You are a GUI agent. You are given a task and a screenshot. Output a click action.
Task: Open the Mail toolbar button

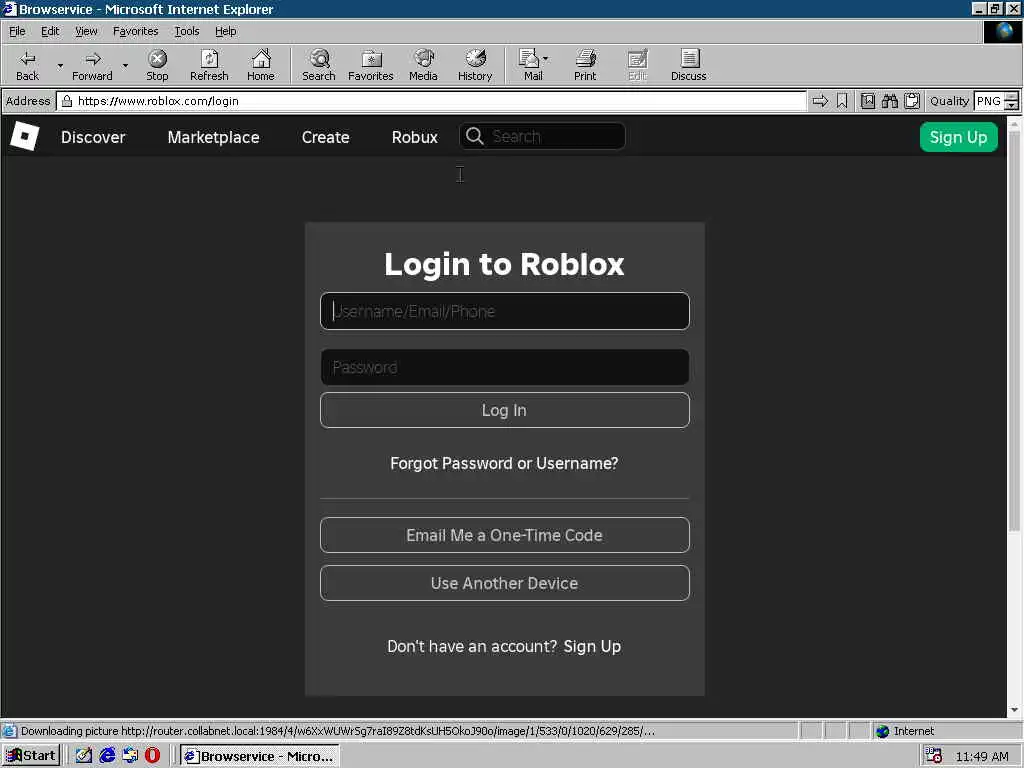coord(530,65)
